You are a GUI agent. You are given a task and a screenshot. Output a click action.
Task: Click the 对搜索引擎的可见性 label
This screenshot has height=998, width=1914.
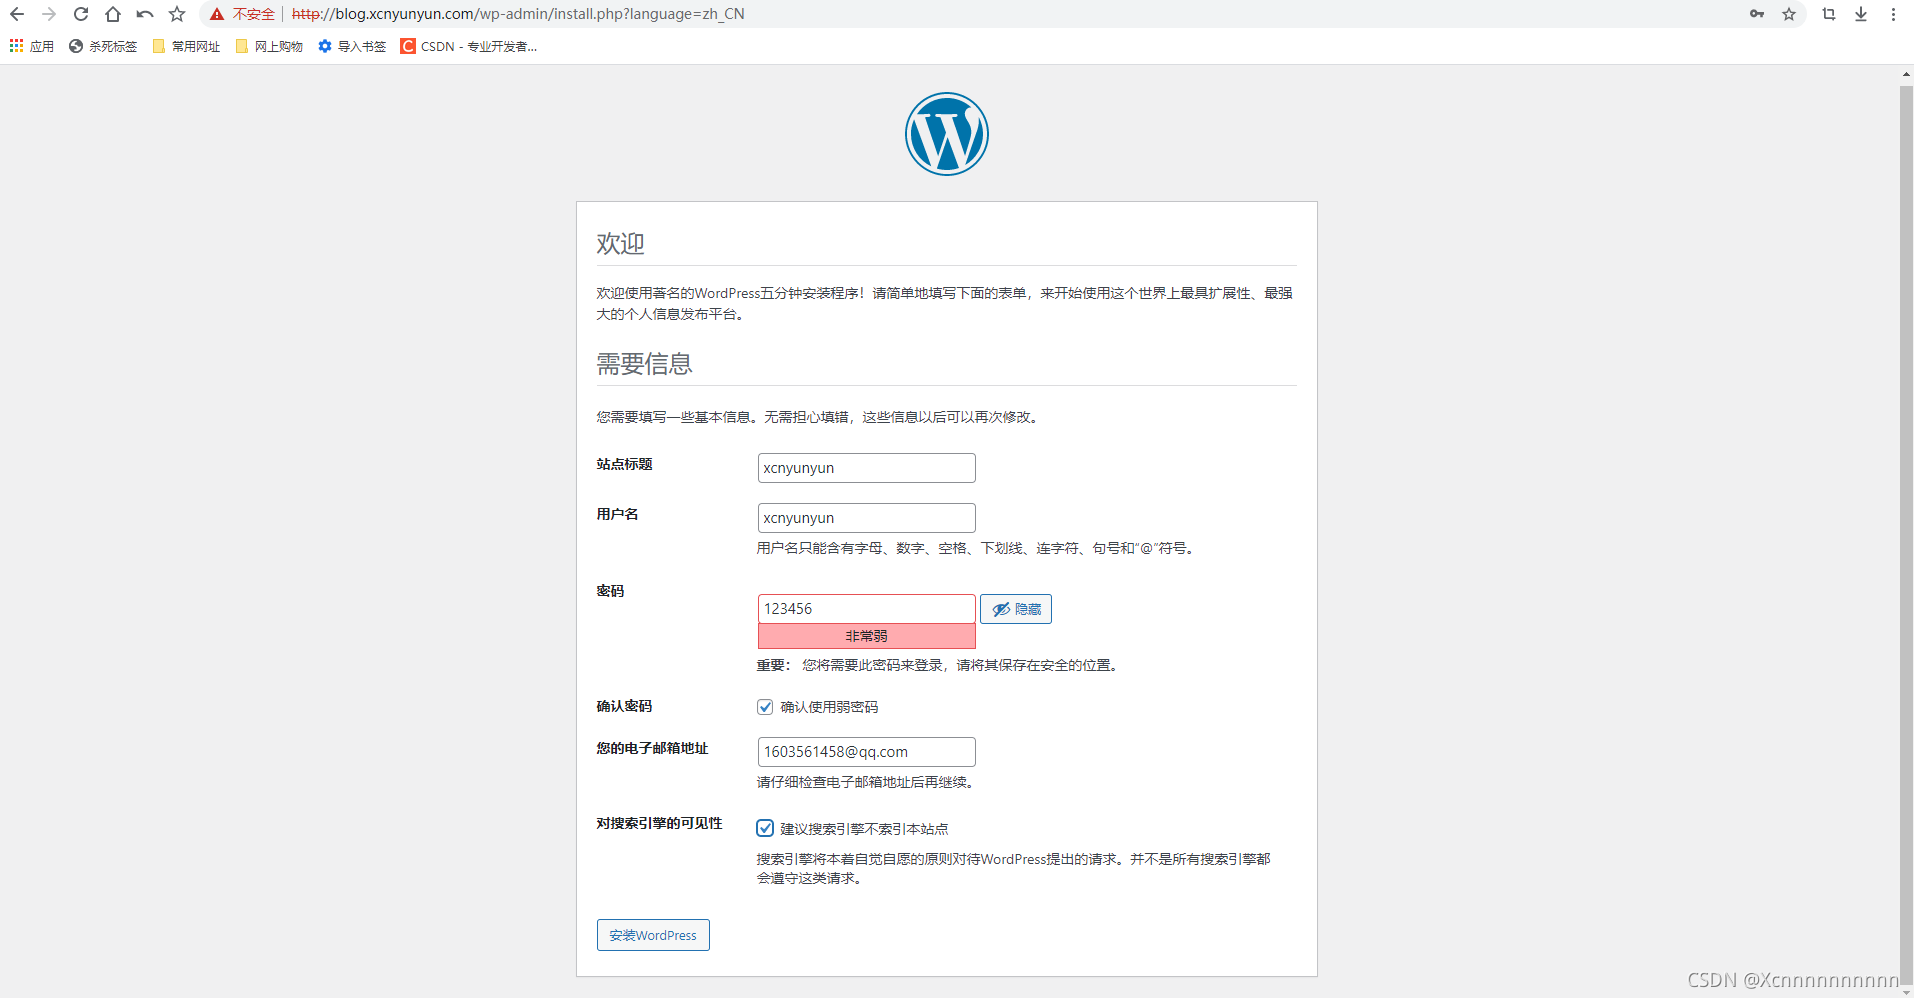click(x=660, y=823)
